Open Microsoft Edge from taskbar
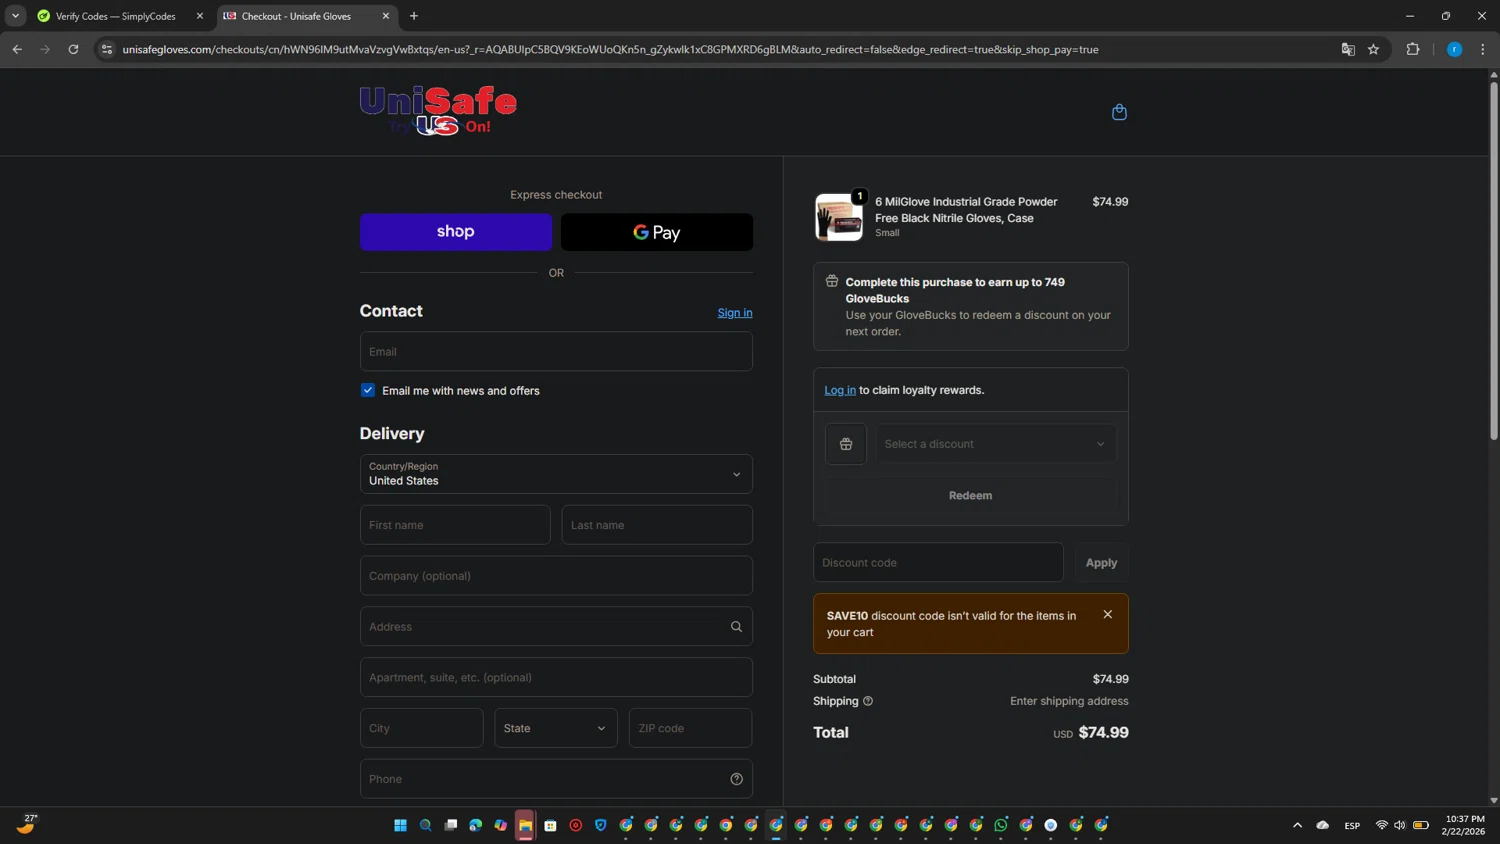 (x=475, y=825)
